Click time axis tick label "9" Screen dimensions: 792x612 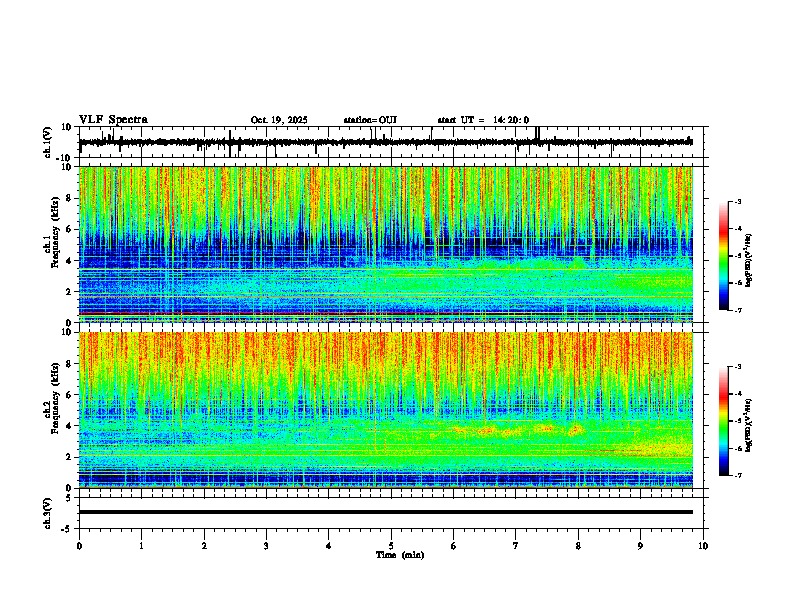click(640, 546)
